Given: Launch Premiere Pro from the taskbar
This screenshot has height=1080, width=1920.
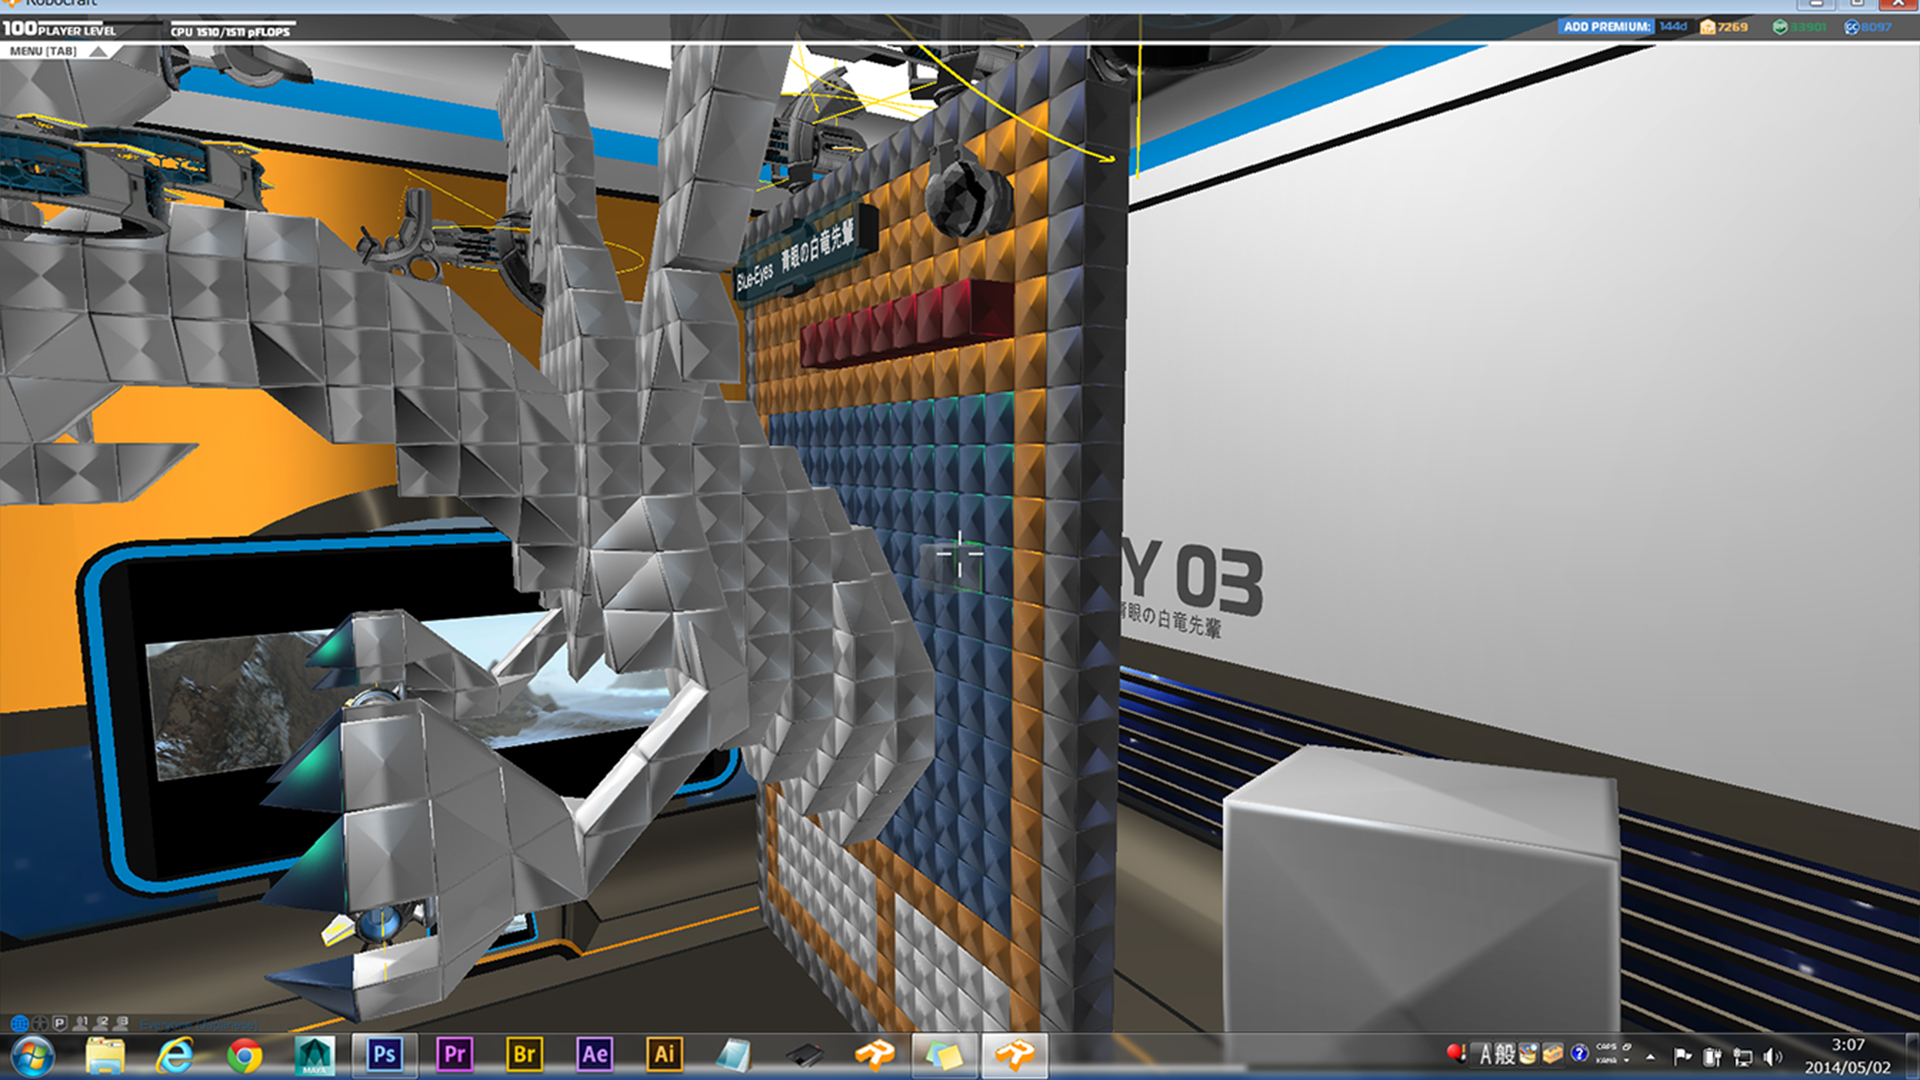Looking at the screenshot, I should [455, 1055].
